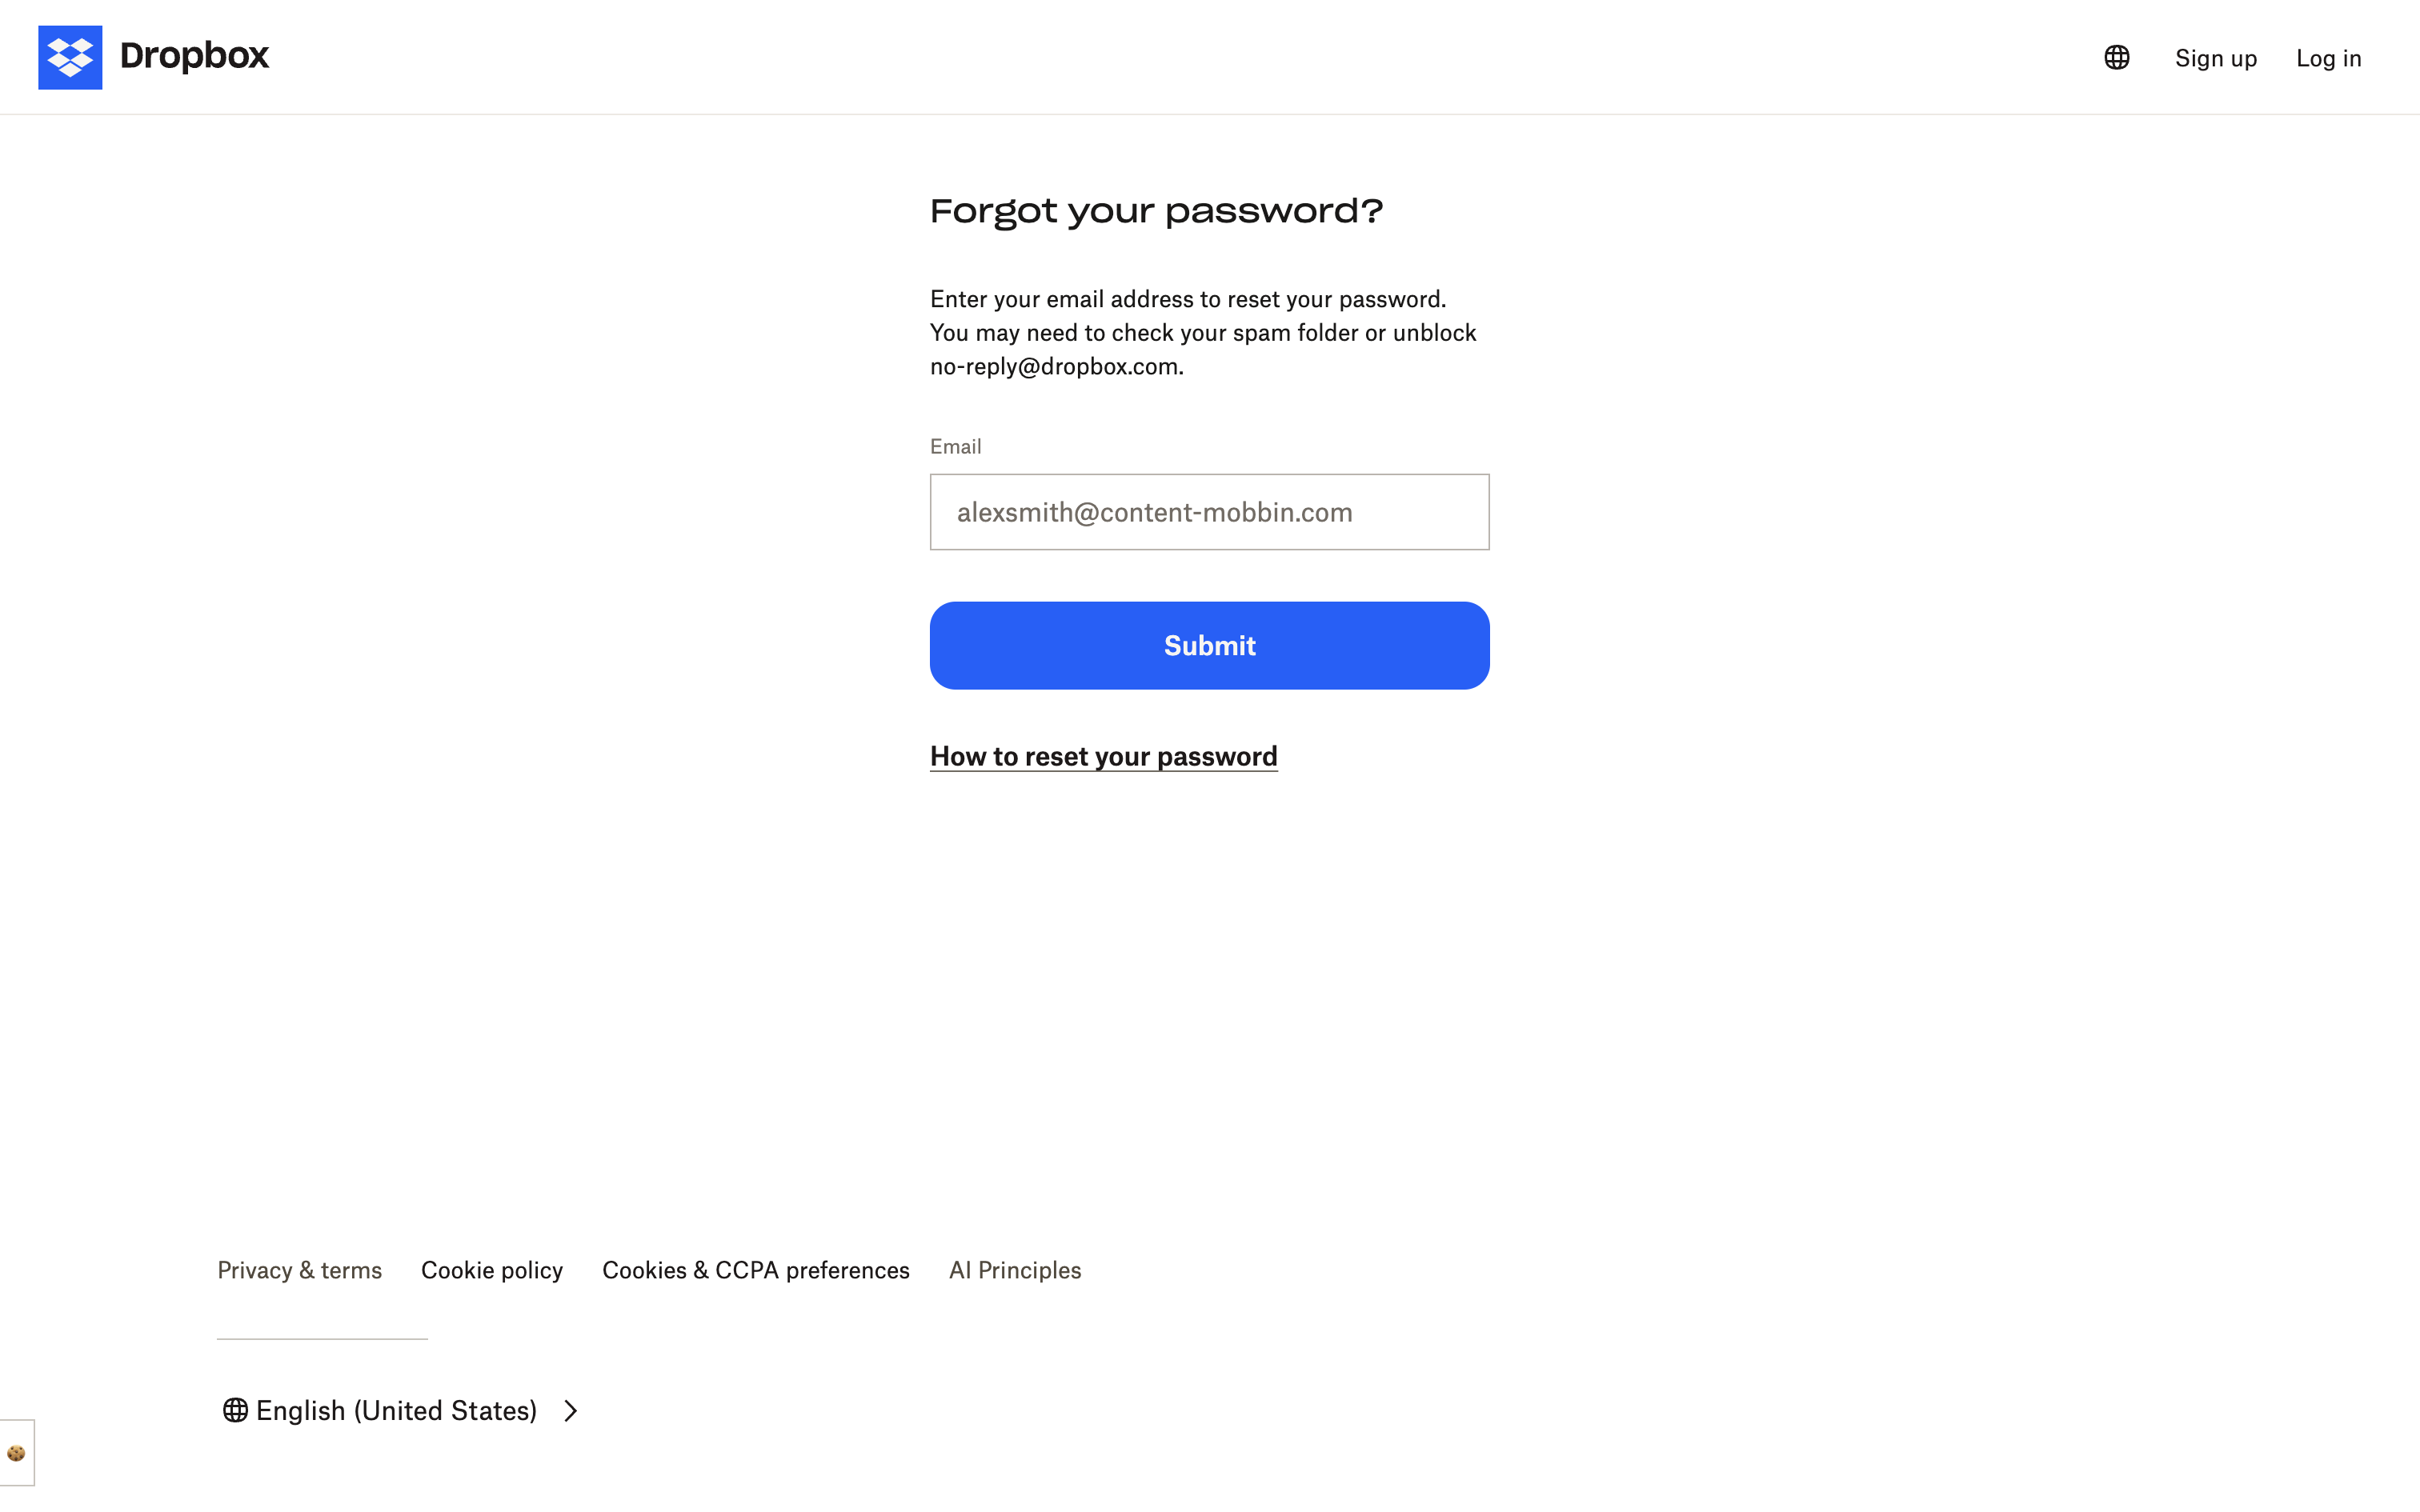The image size is (2420, 1512).
Task: Go to Log in
Action: point(2328,58)
